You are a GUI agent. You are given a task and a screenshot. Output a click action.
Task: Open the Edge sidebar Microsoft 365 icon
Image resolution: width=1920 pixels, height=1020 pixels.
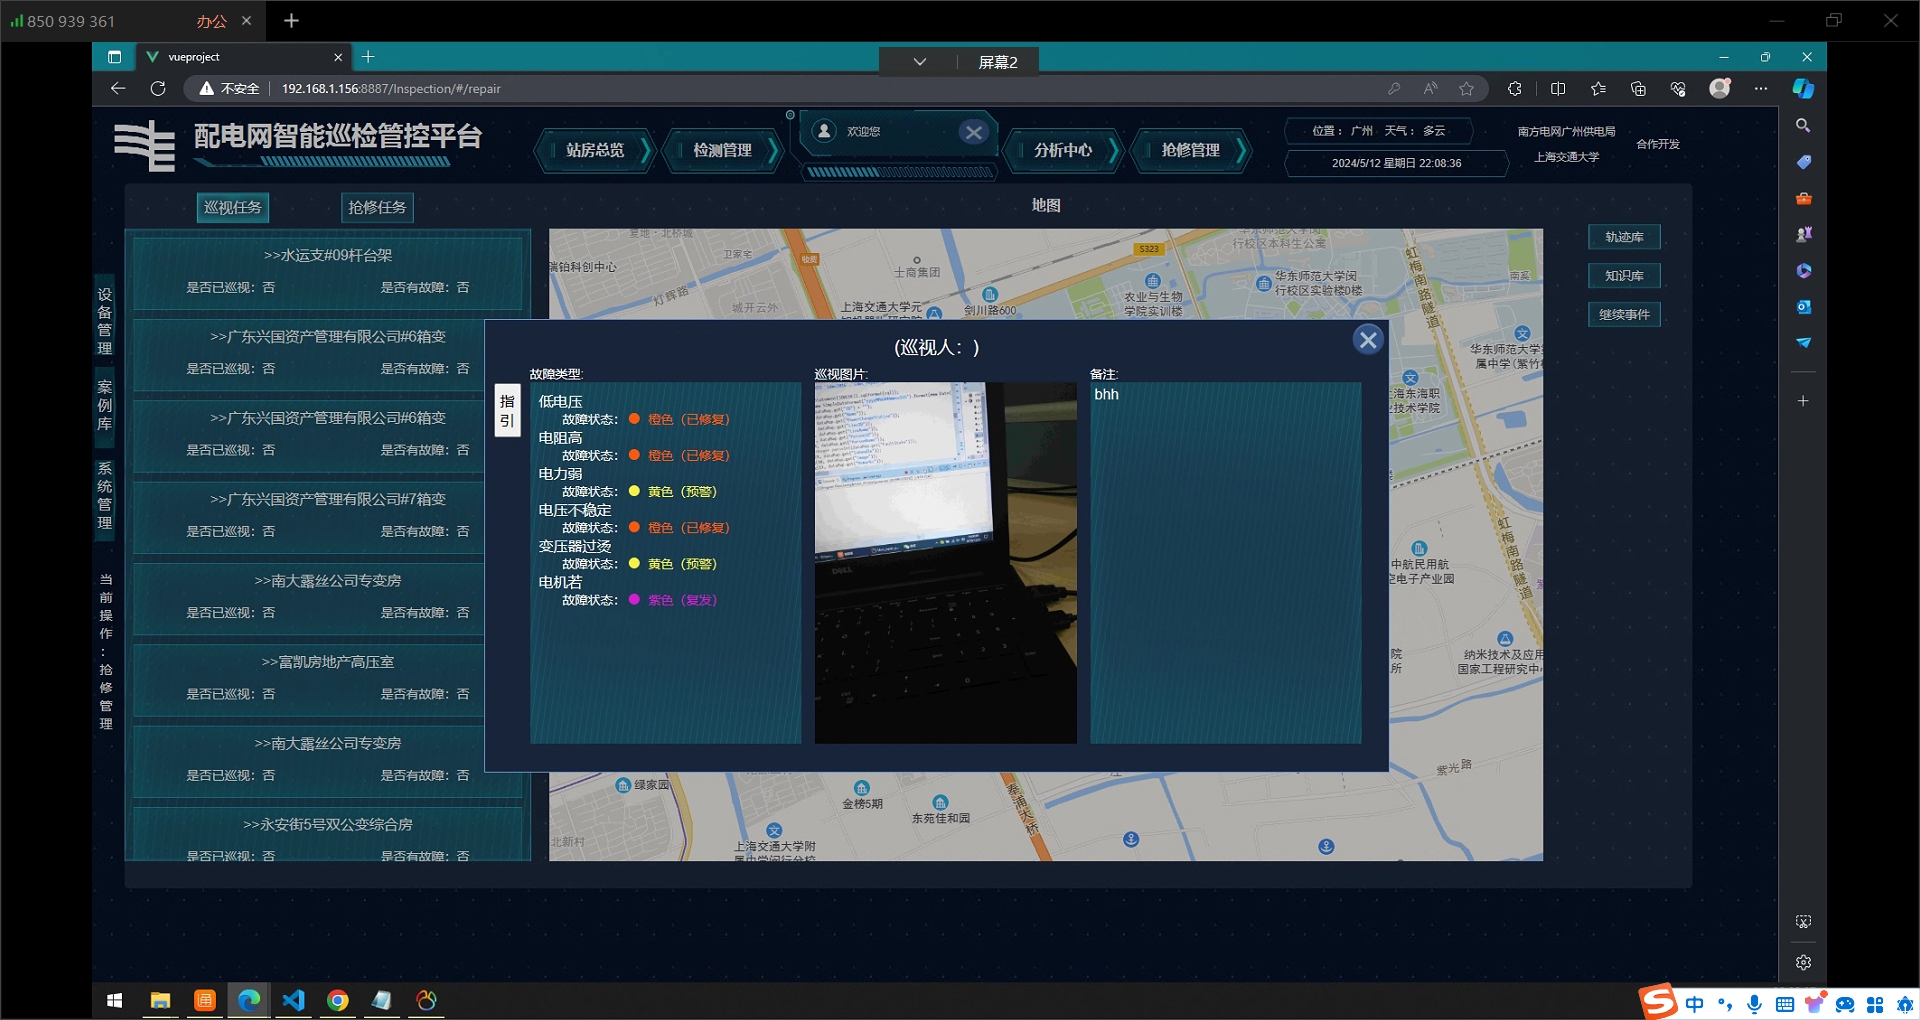tap(1803, 270)
